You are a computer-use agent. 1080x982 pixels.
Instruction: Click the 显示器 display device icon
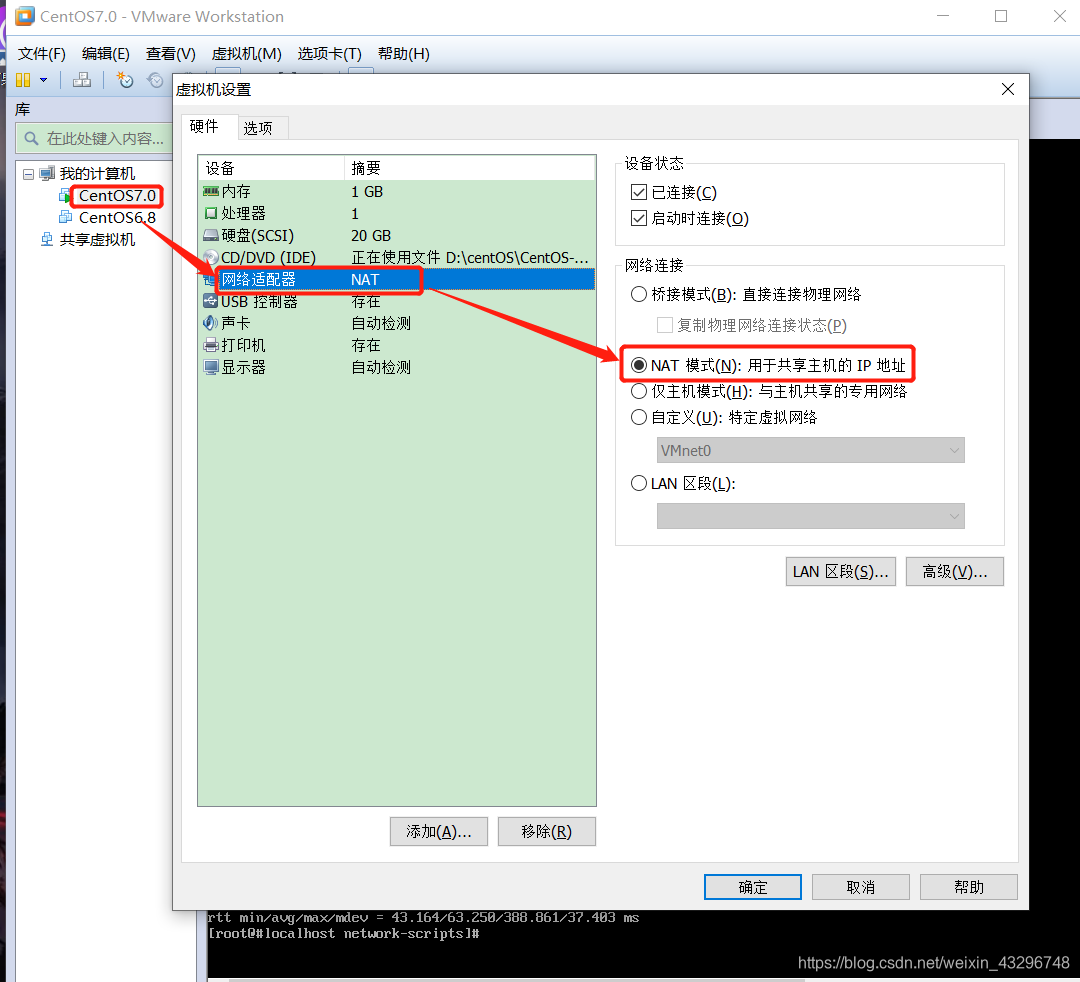[x=211, y=367]
